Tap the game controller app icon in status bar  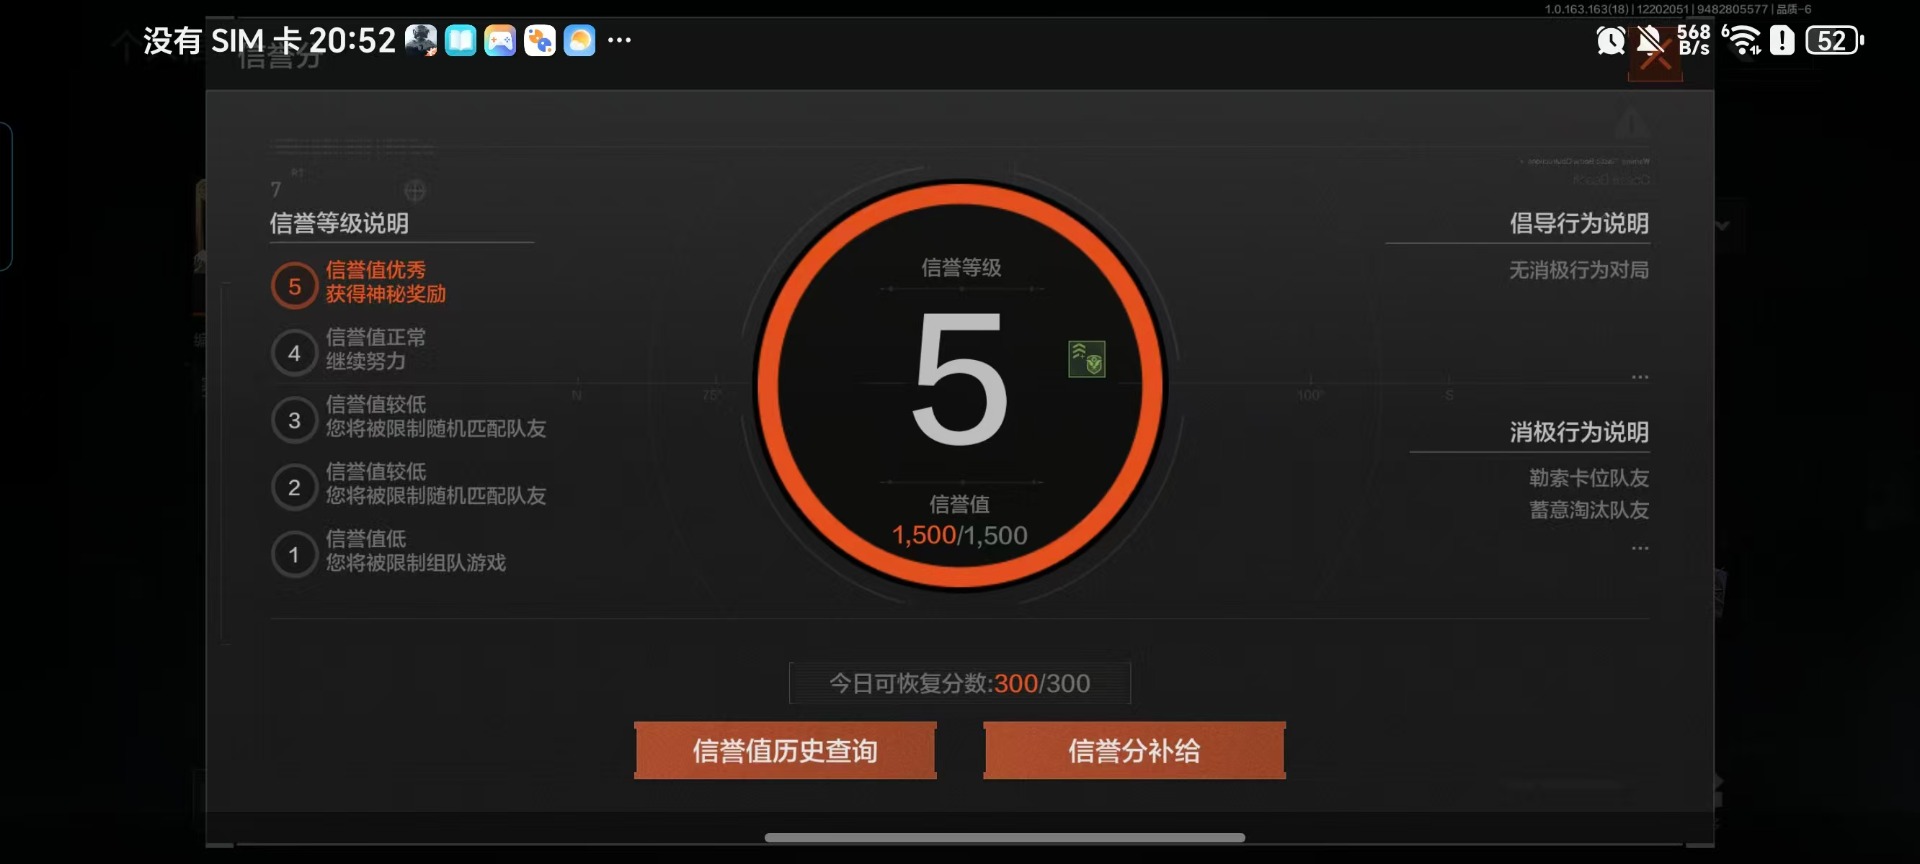500,40
